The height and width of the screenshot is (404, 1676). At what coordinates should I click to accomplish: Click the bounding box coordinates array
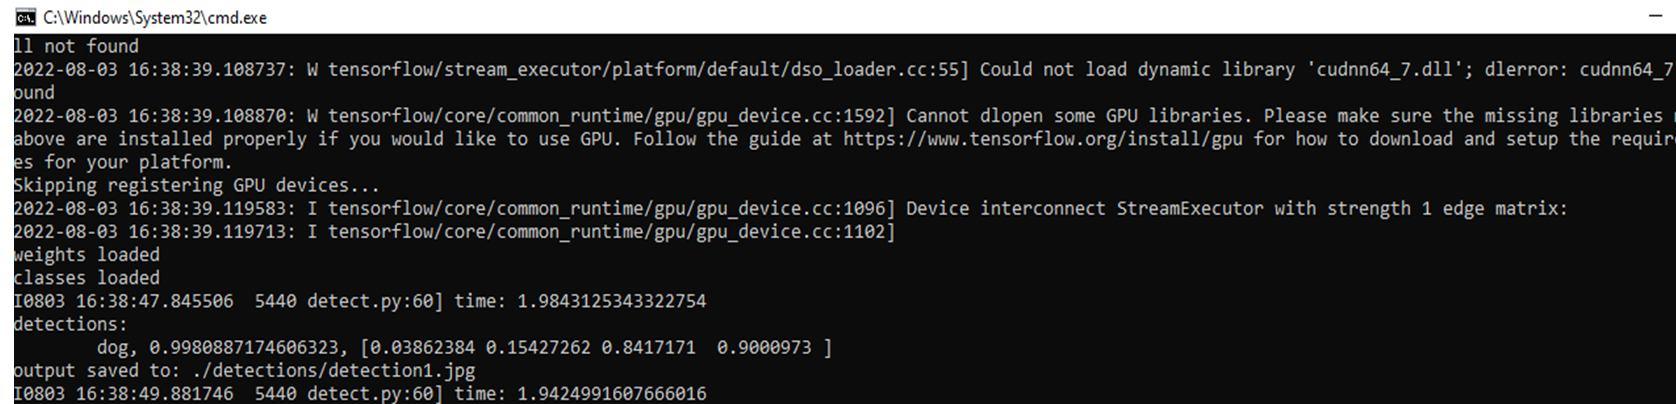[595, 347]
